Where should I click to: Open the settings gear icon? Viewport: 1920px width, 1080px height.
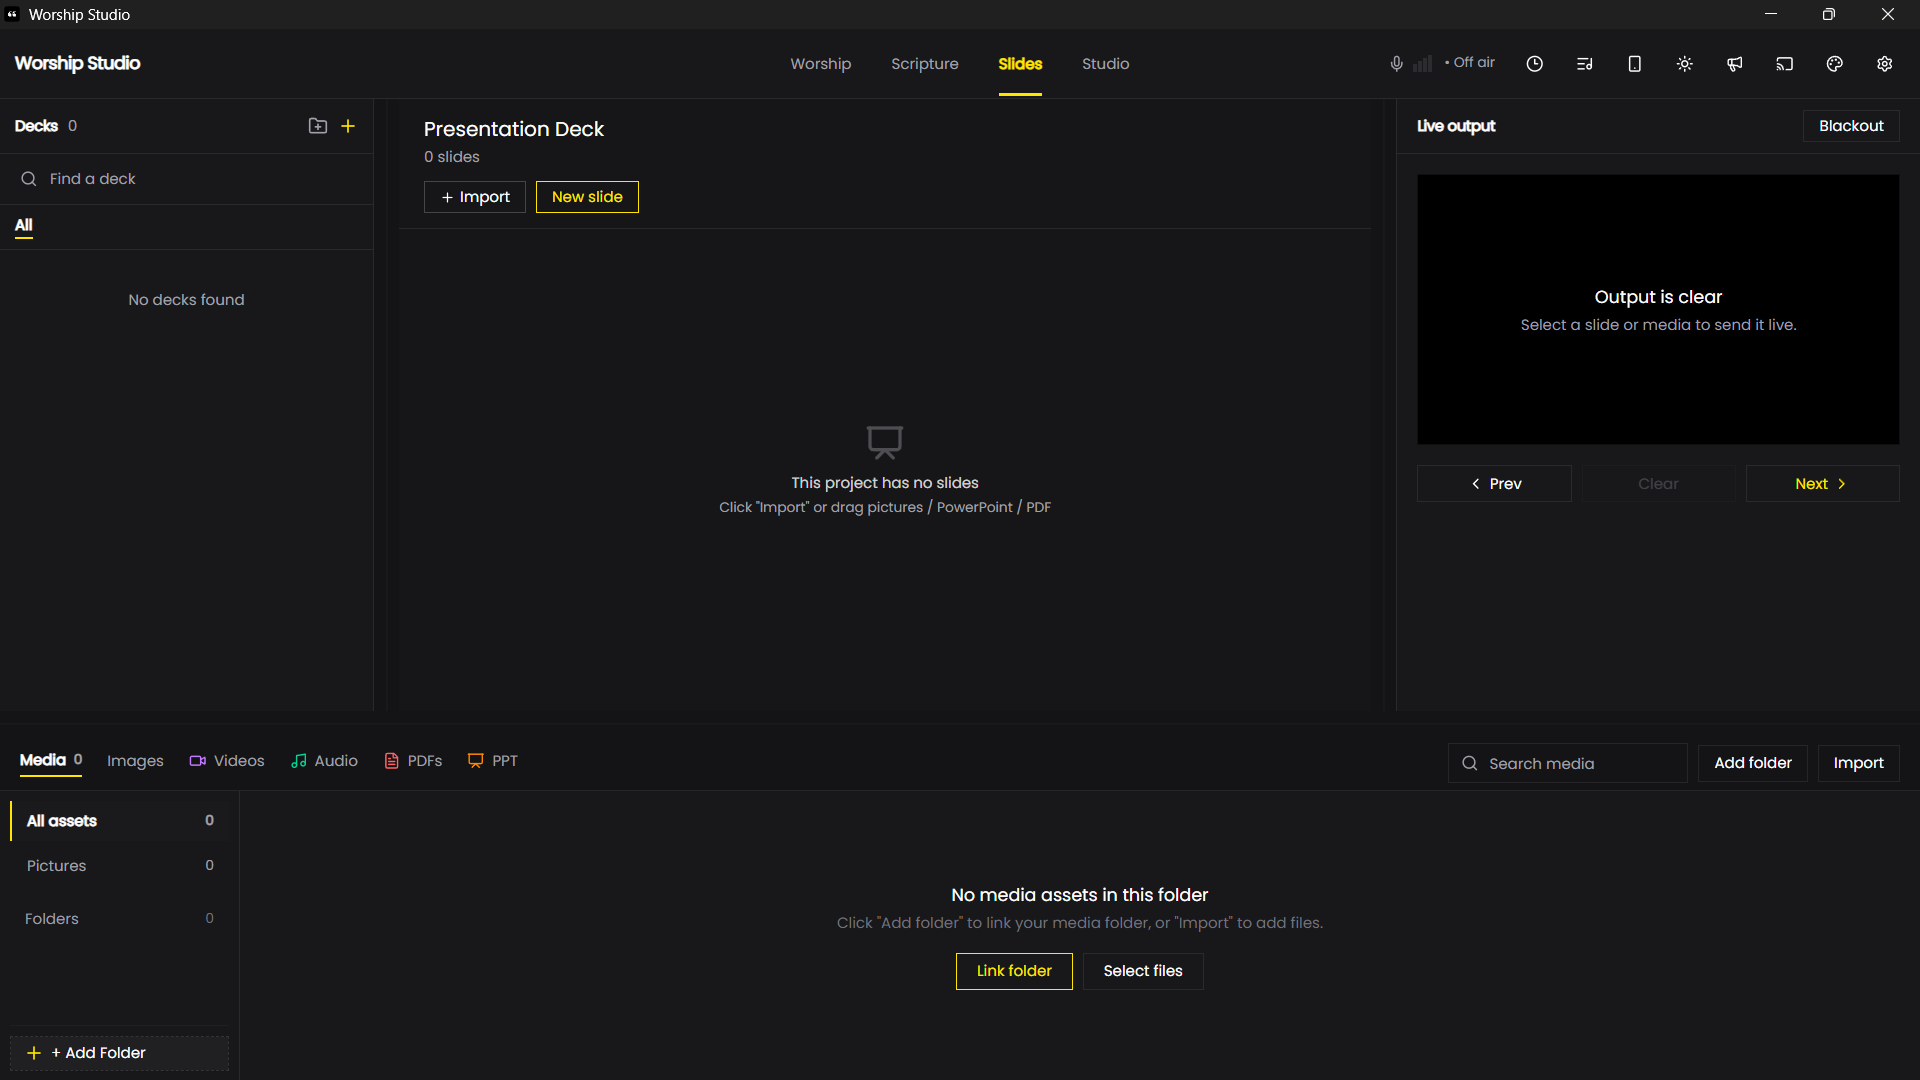[1884, 64]
